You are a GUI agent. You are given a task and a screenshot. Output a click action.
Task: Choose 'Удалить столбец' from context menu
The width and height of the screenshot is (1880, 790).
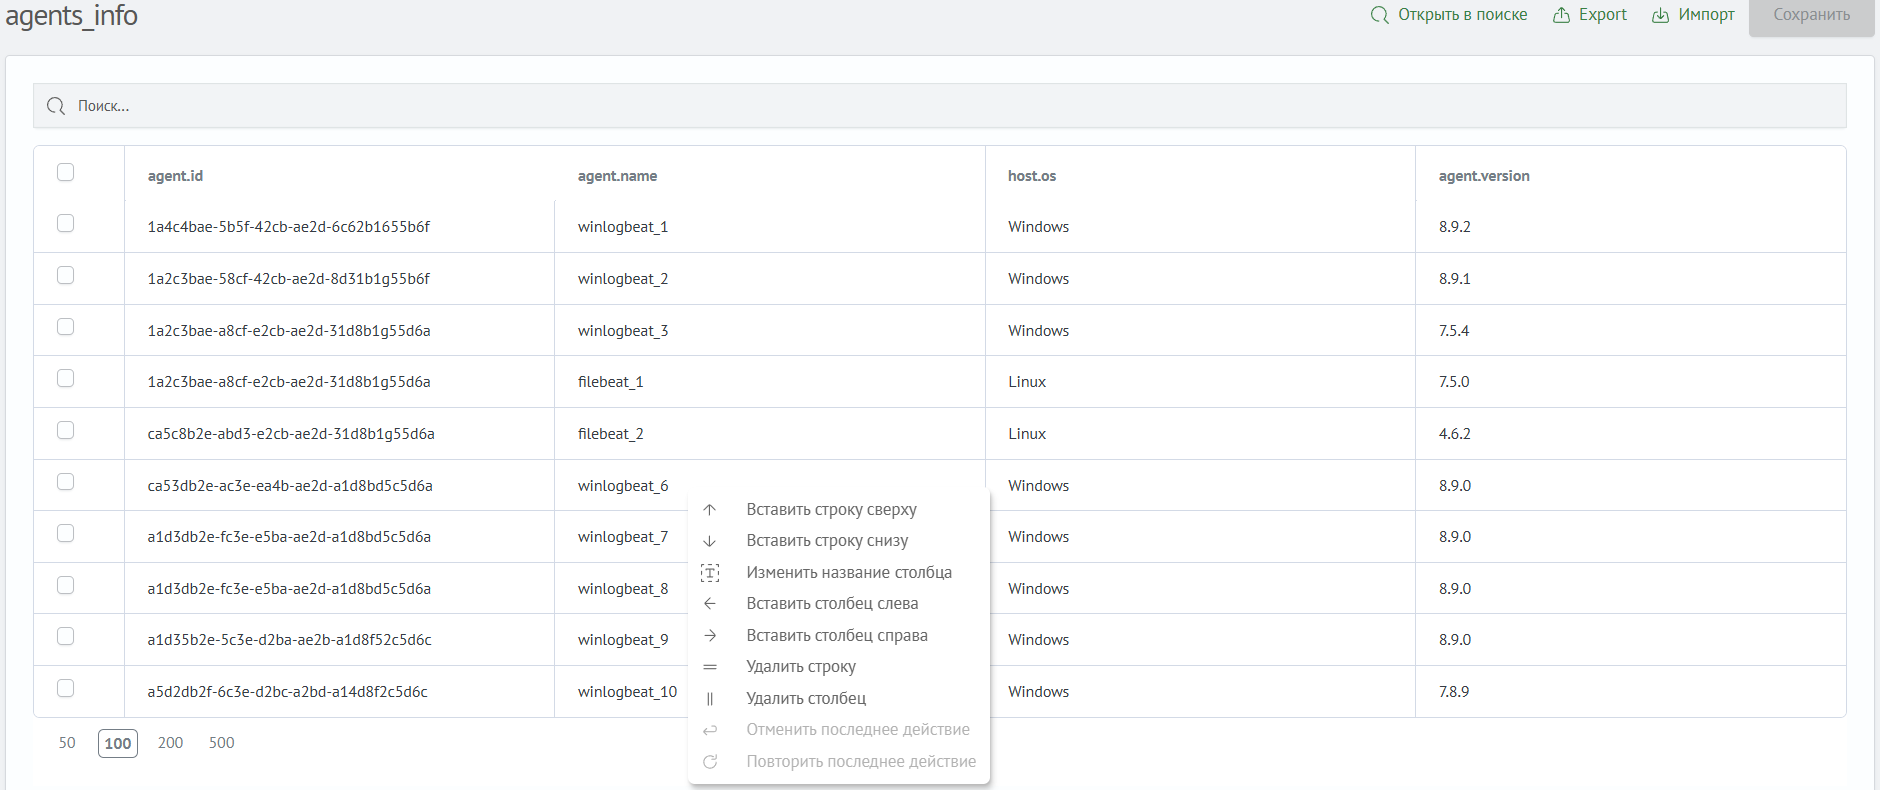coord(805,698)
